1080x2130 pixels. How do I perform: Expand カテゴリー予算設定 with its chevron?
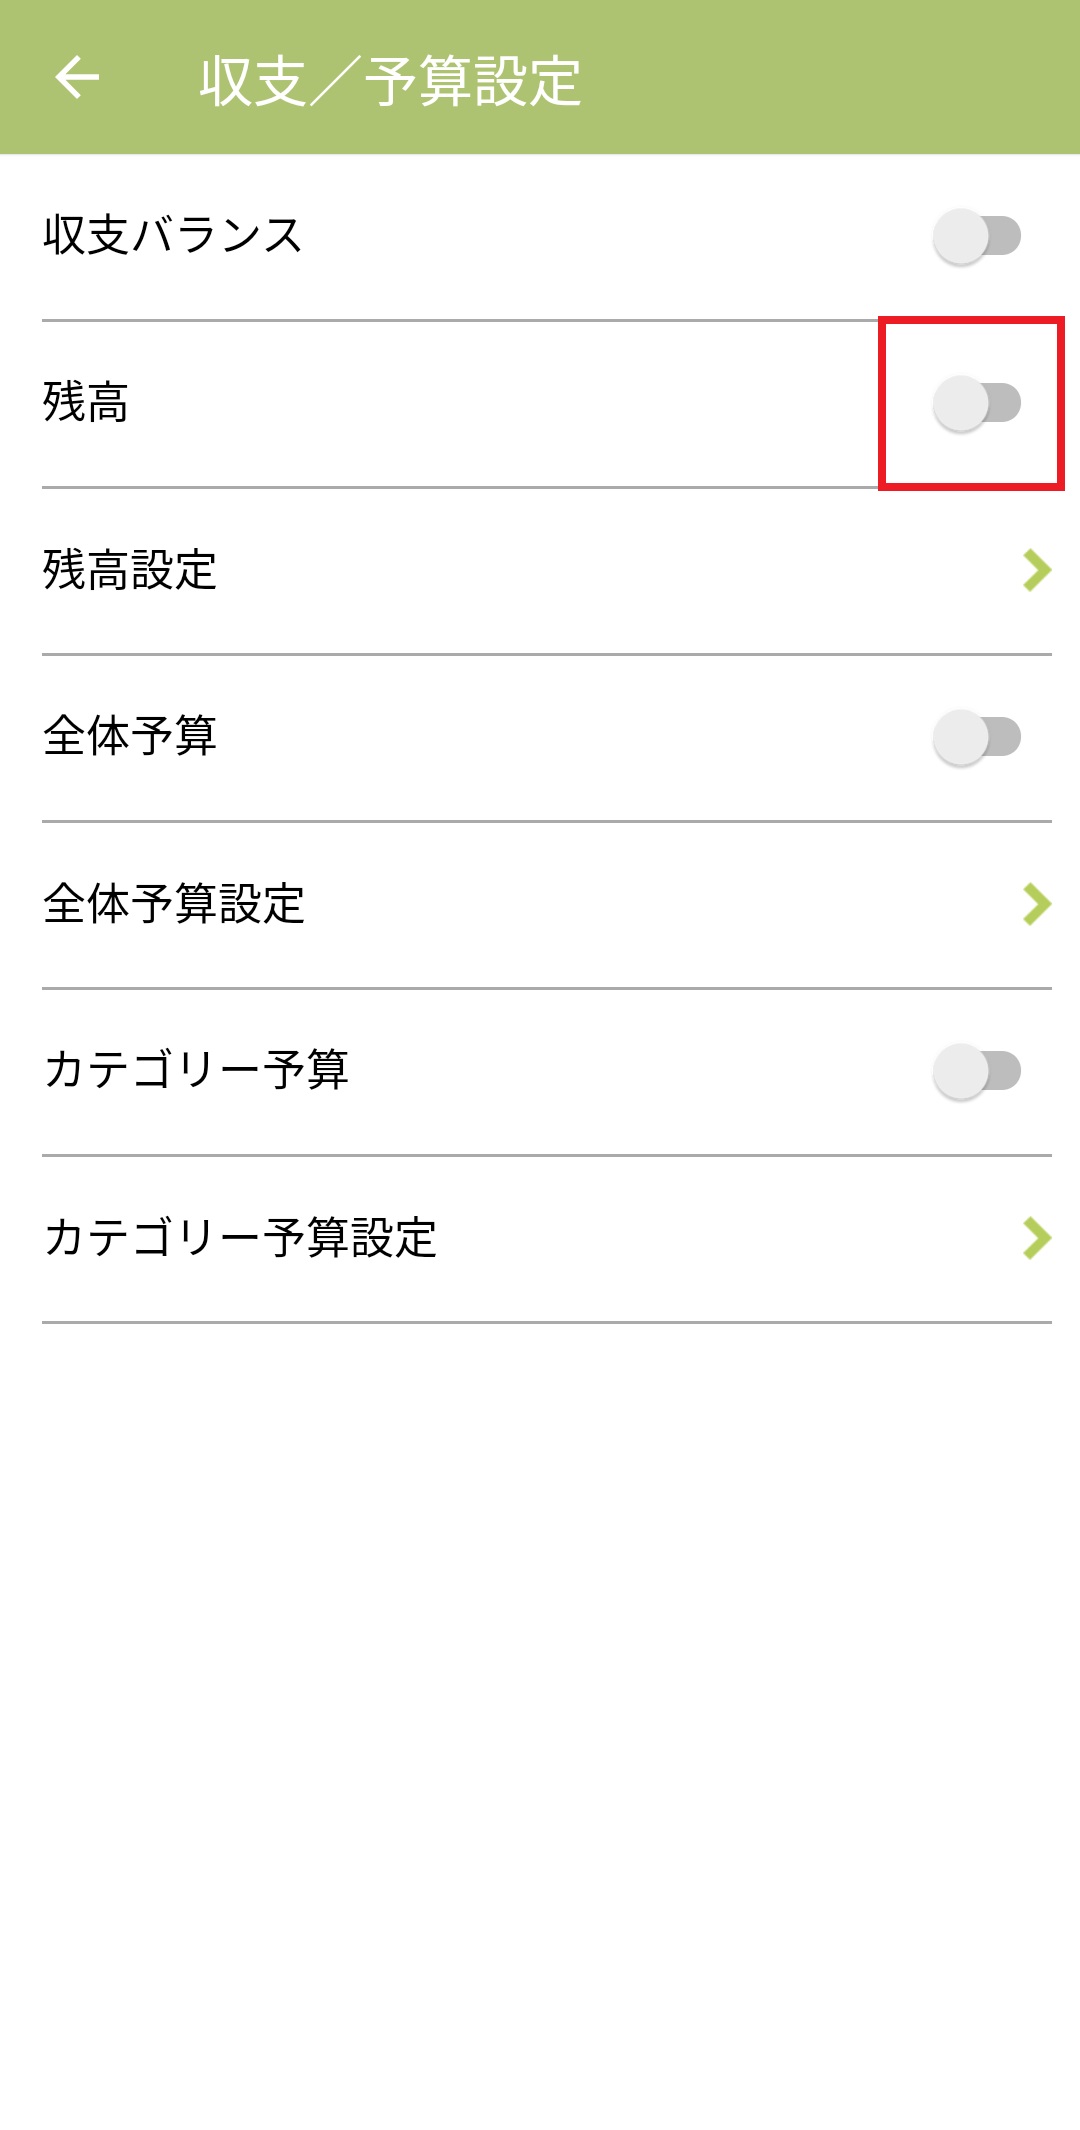1036,1238
